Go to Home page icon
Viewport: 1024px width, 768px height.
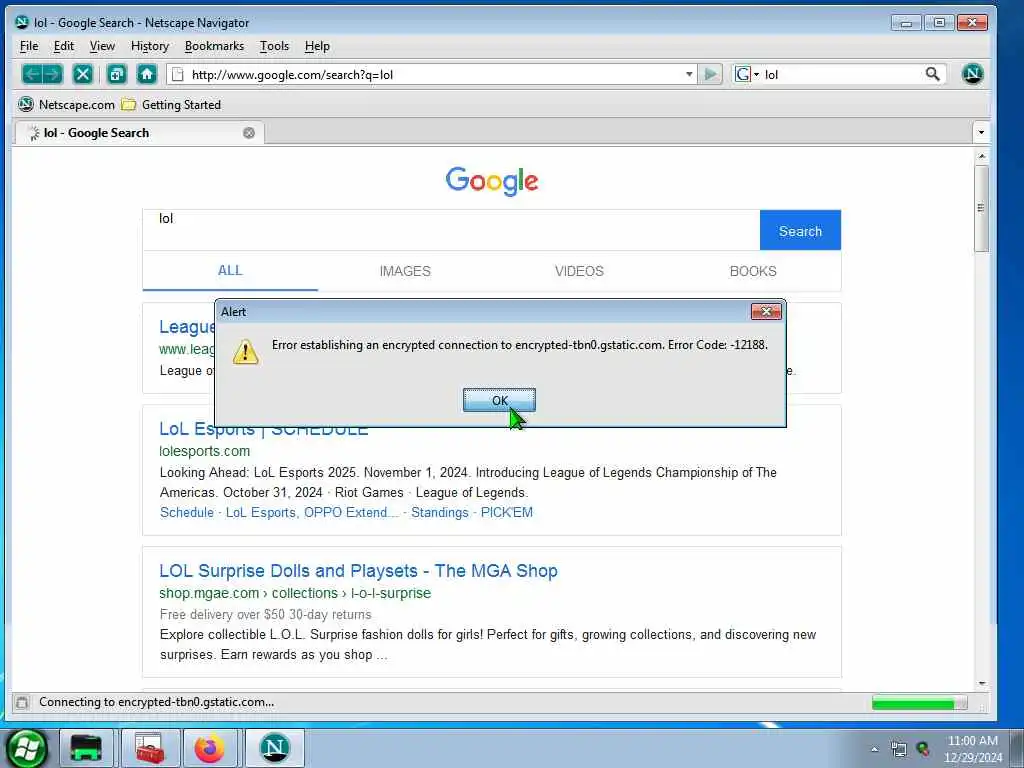(x=147, y=74)
